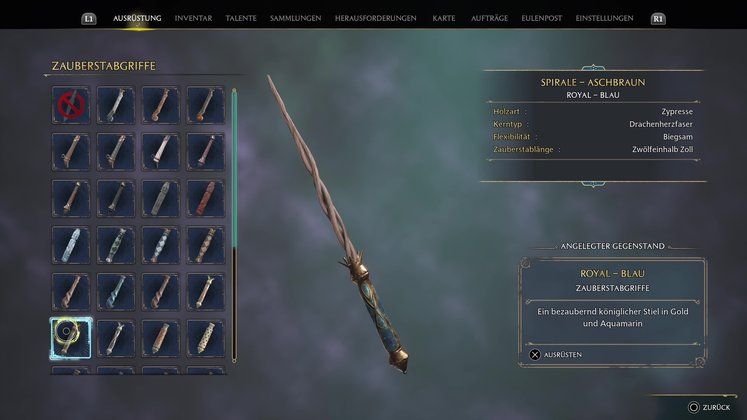Screen dimensions: 747x420
Task: Click the Ausrüsten button
Action: click(x=555, y=355)
